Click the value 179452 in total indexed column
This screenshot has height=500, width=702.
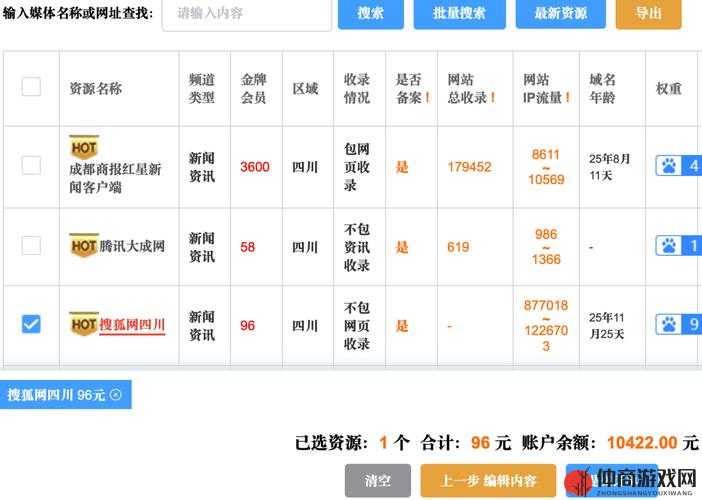(469, 167)
